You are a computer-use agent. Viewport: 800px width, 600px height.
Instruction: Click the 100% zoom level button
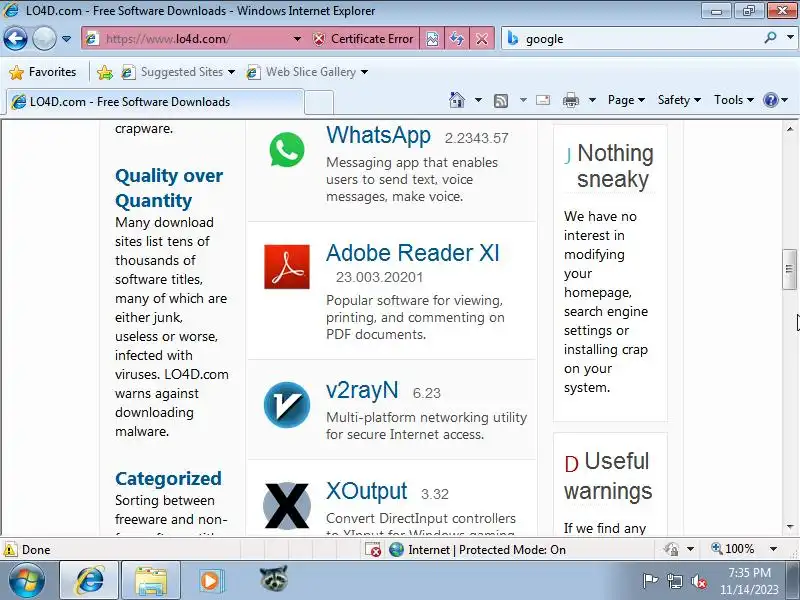coord(733,549)
